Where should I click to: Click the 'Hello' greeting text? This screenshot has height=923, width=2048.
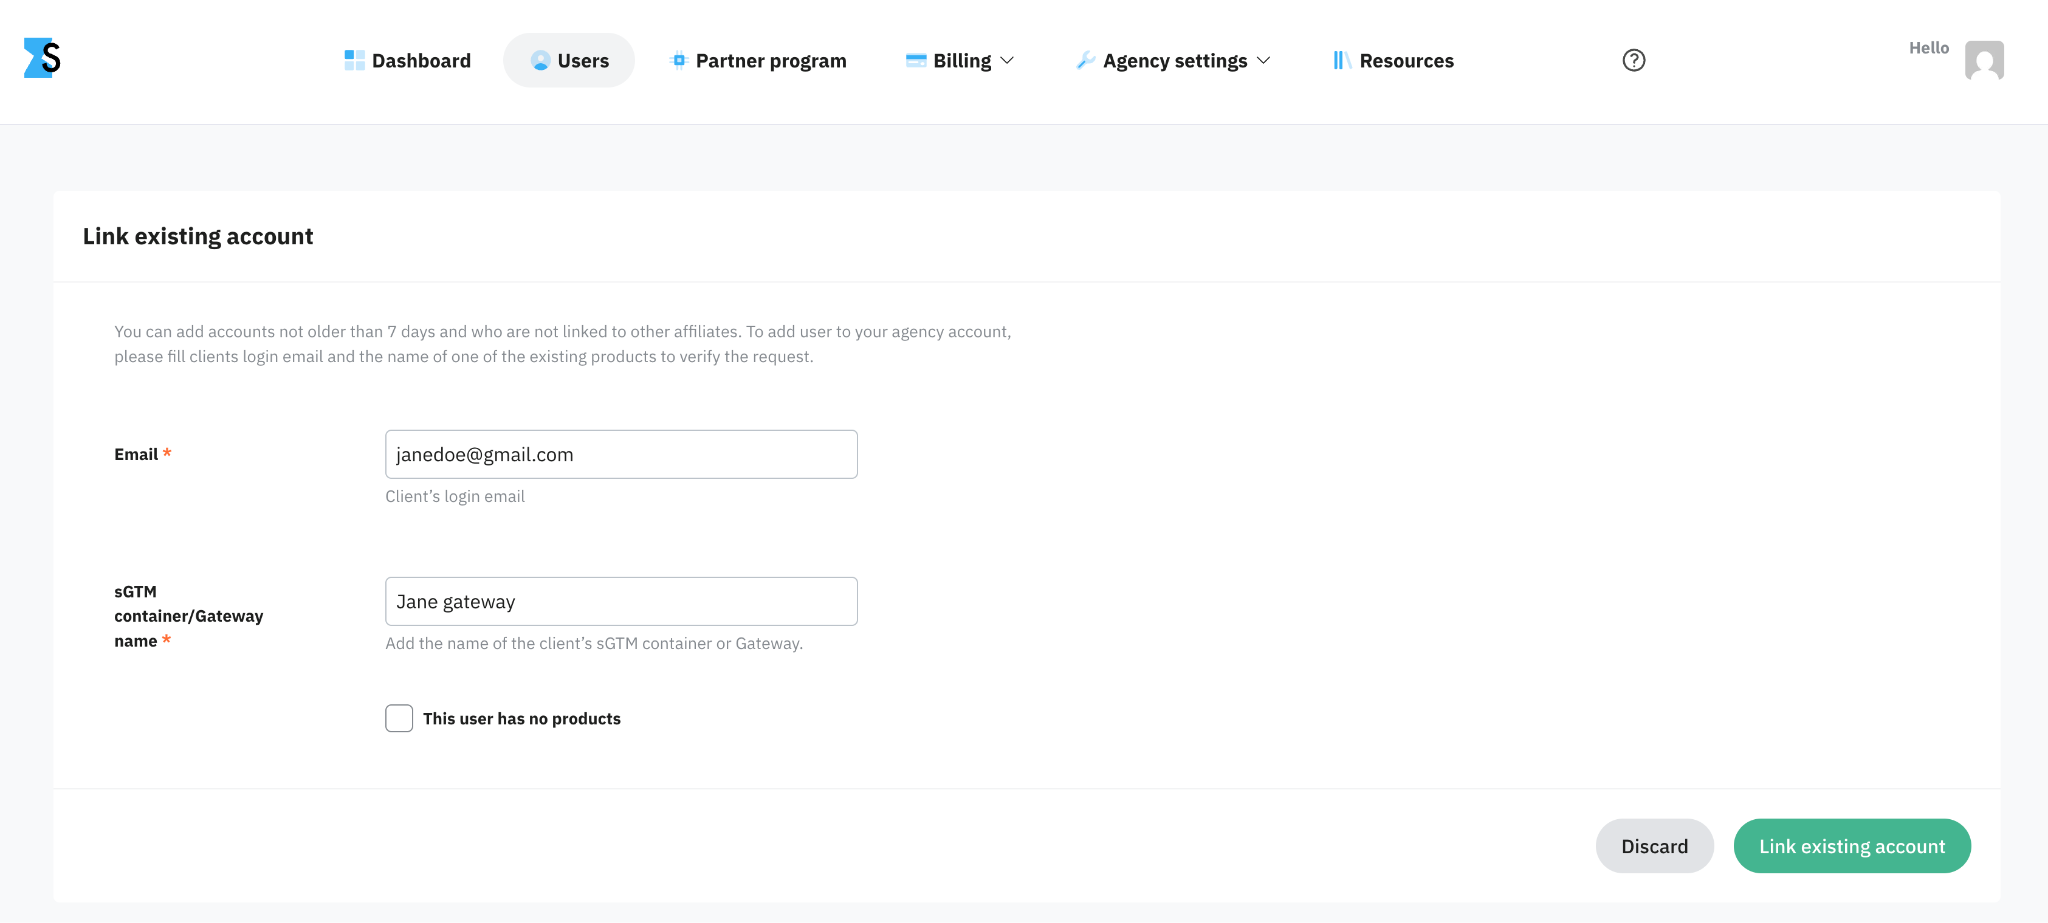point(1929,48)
